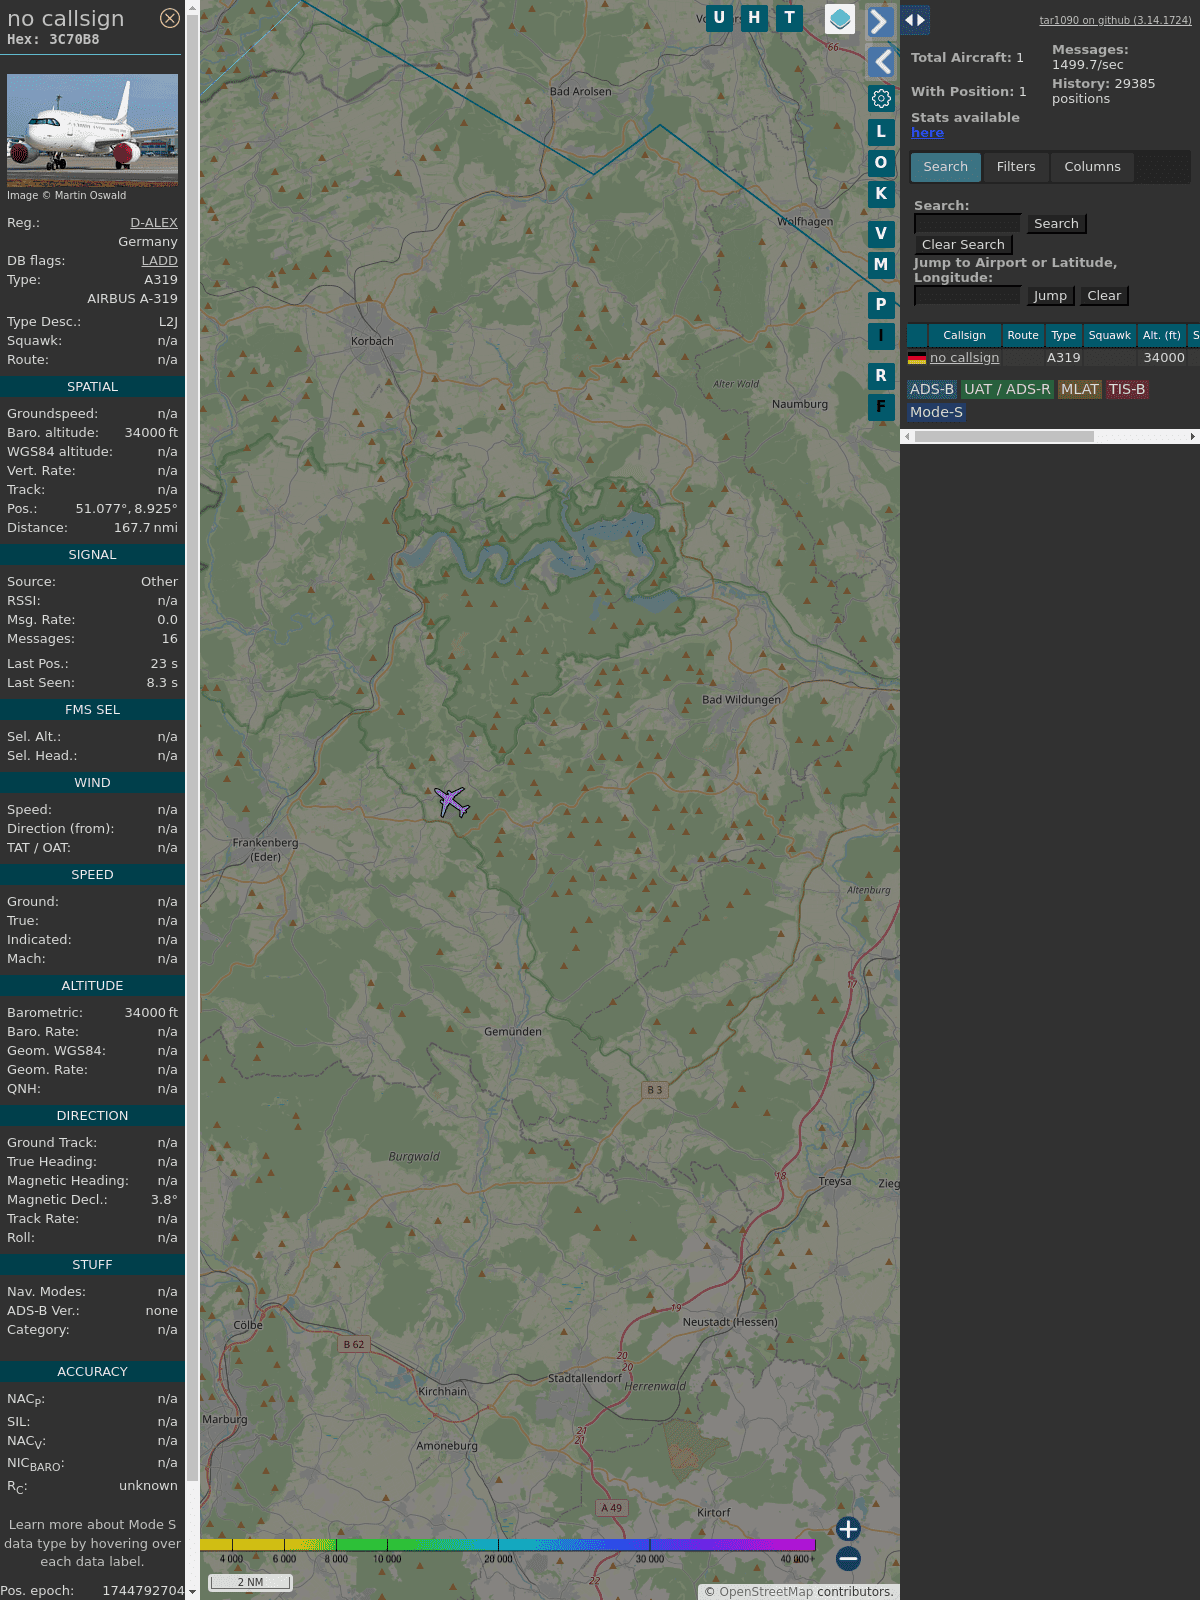
Task: Click the Pos. 51.077°, 8.925° value
Action: click(127, 509)
